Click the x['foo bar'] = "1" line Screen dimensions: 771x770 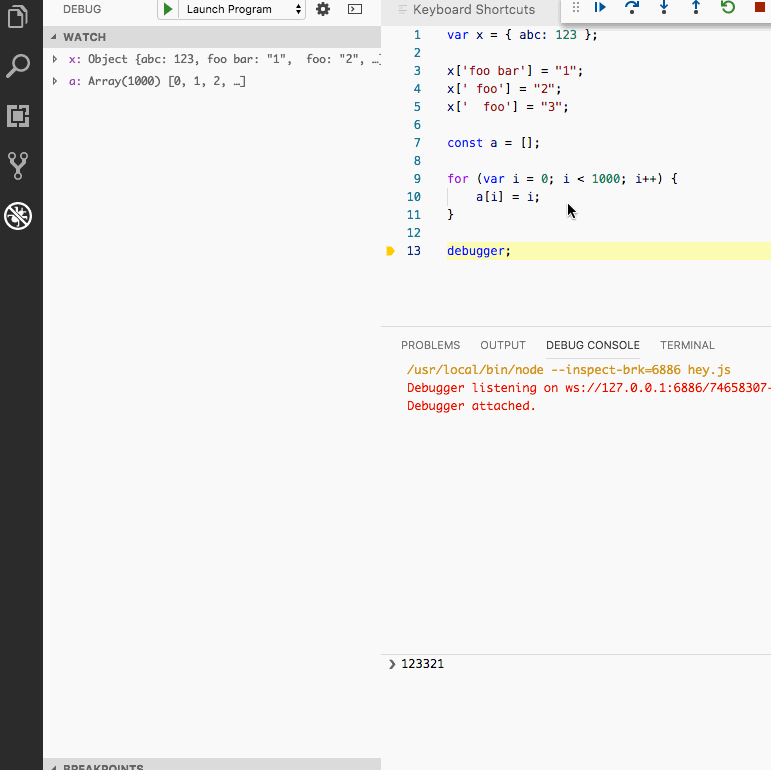tap(515, 71)
